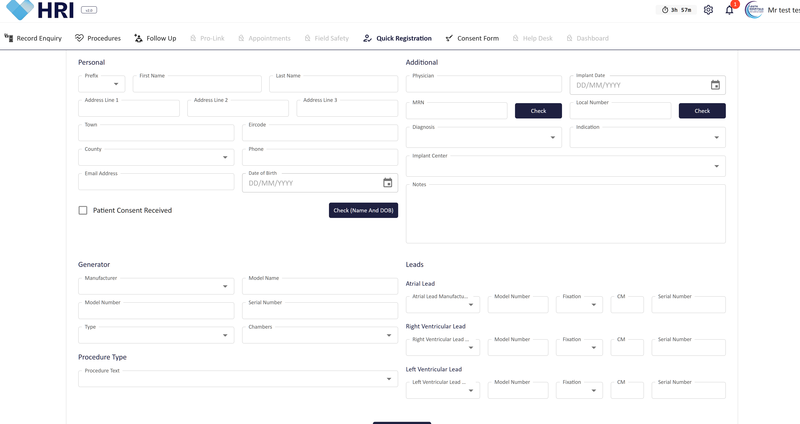Image resolution: width=800 pixels, height=424 pixels.
Task: Click the Quick Registration person icon
Action: tap(367, 38)
